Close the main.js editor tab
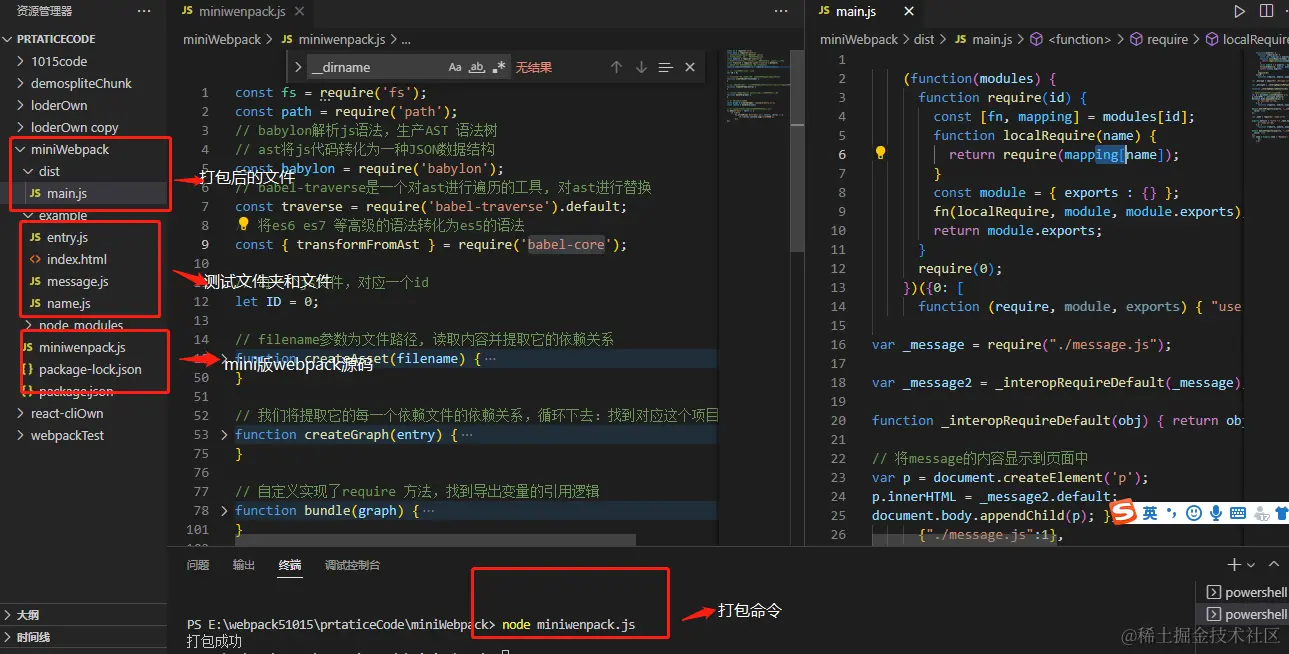The image size is (1289, 654). (909, 11)
